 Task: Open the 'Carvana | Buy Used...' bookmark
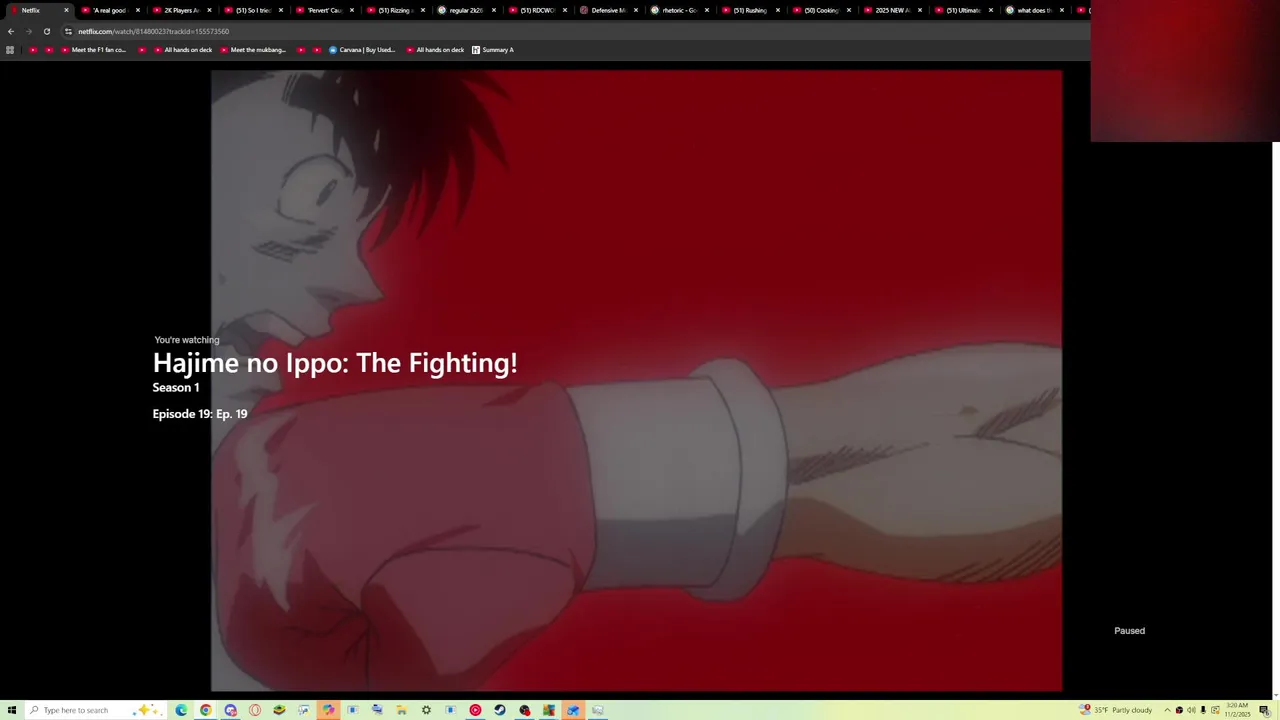(362, 50)
